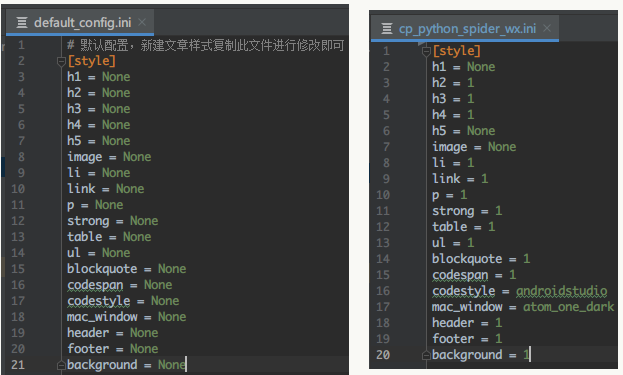
Task: Click 'blockquote = None' in default_config.ini
Action: pos(127,269)
